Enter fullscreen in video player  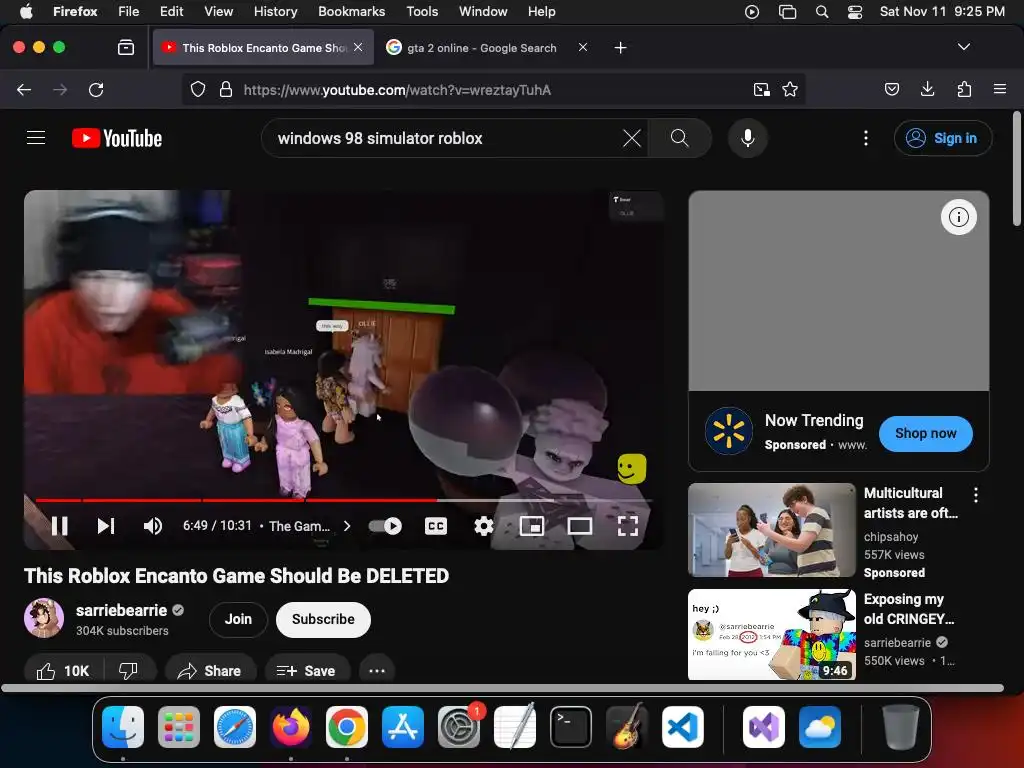pyautogui.click(x=628, y=526)
